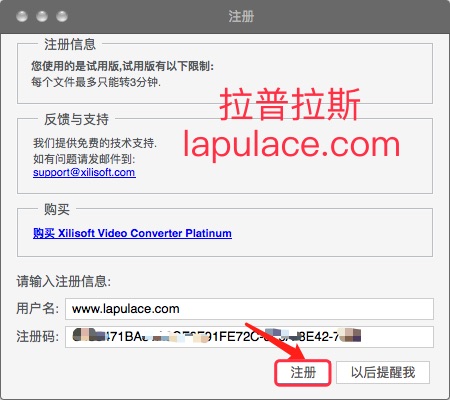The image size is (450, 400).
Task: Click the 注册码 label
Action: coord(37,336)
